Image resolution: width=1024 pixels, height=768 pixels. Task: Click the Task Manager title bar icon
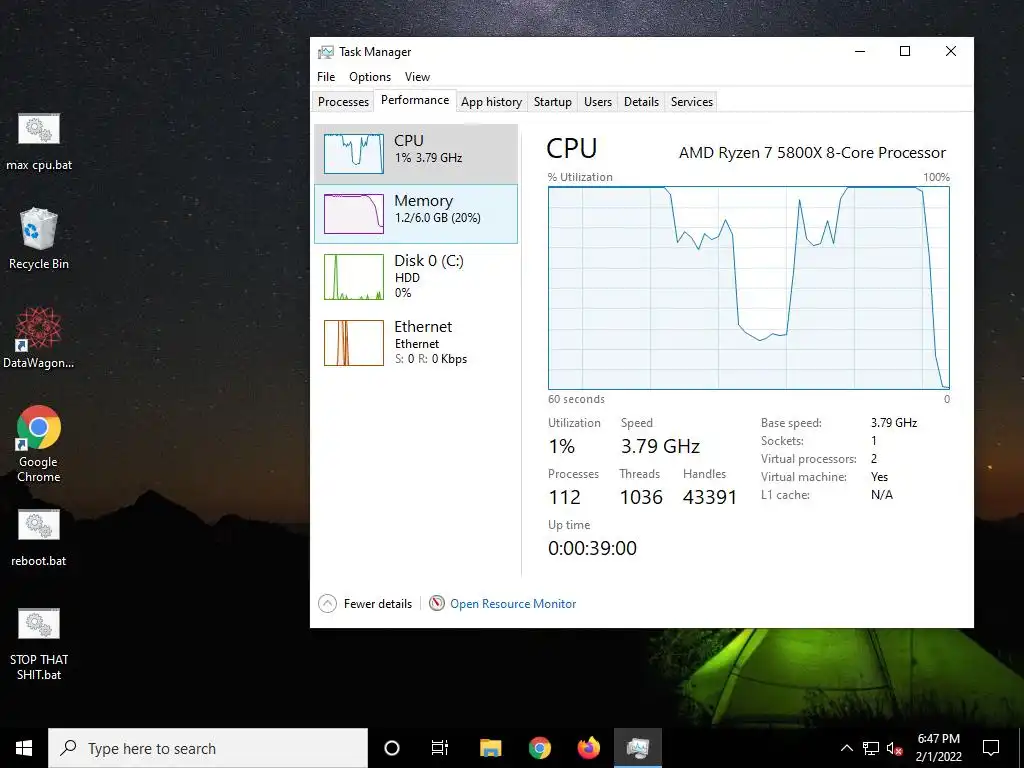325,52
